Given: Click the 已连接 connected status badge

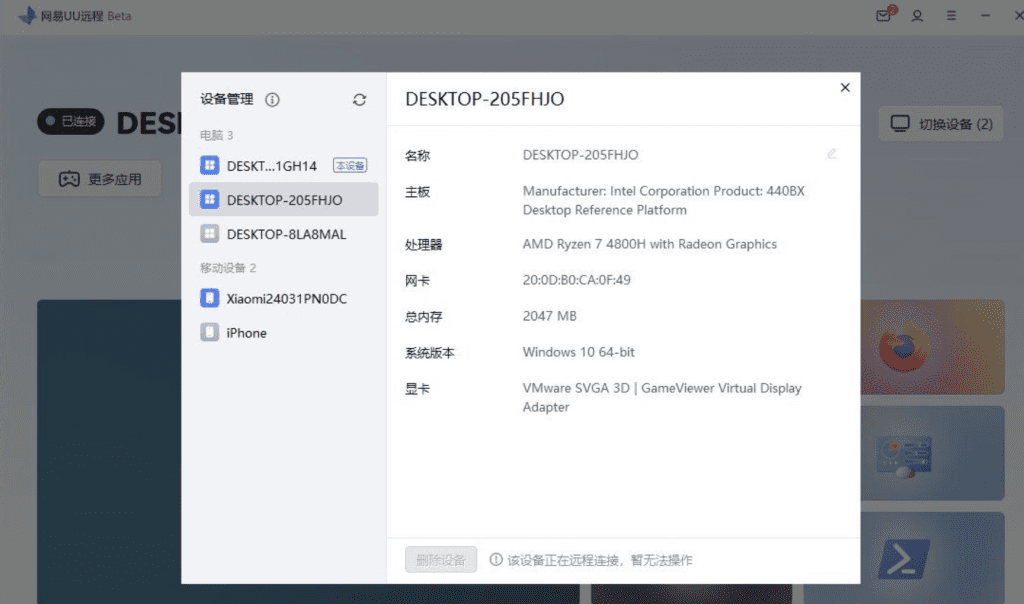Looking at the screenshot, I should 71,121.
